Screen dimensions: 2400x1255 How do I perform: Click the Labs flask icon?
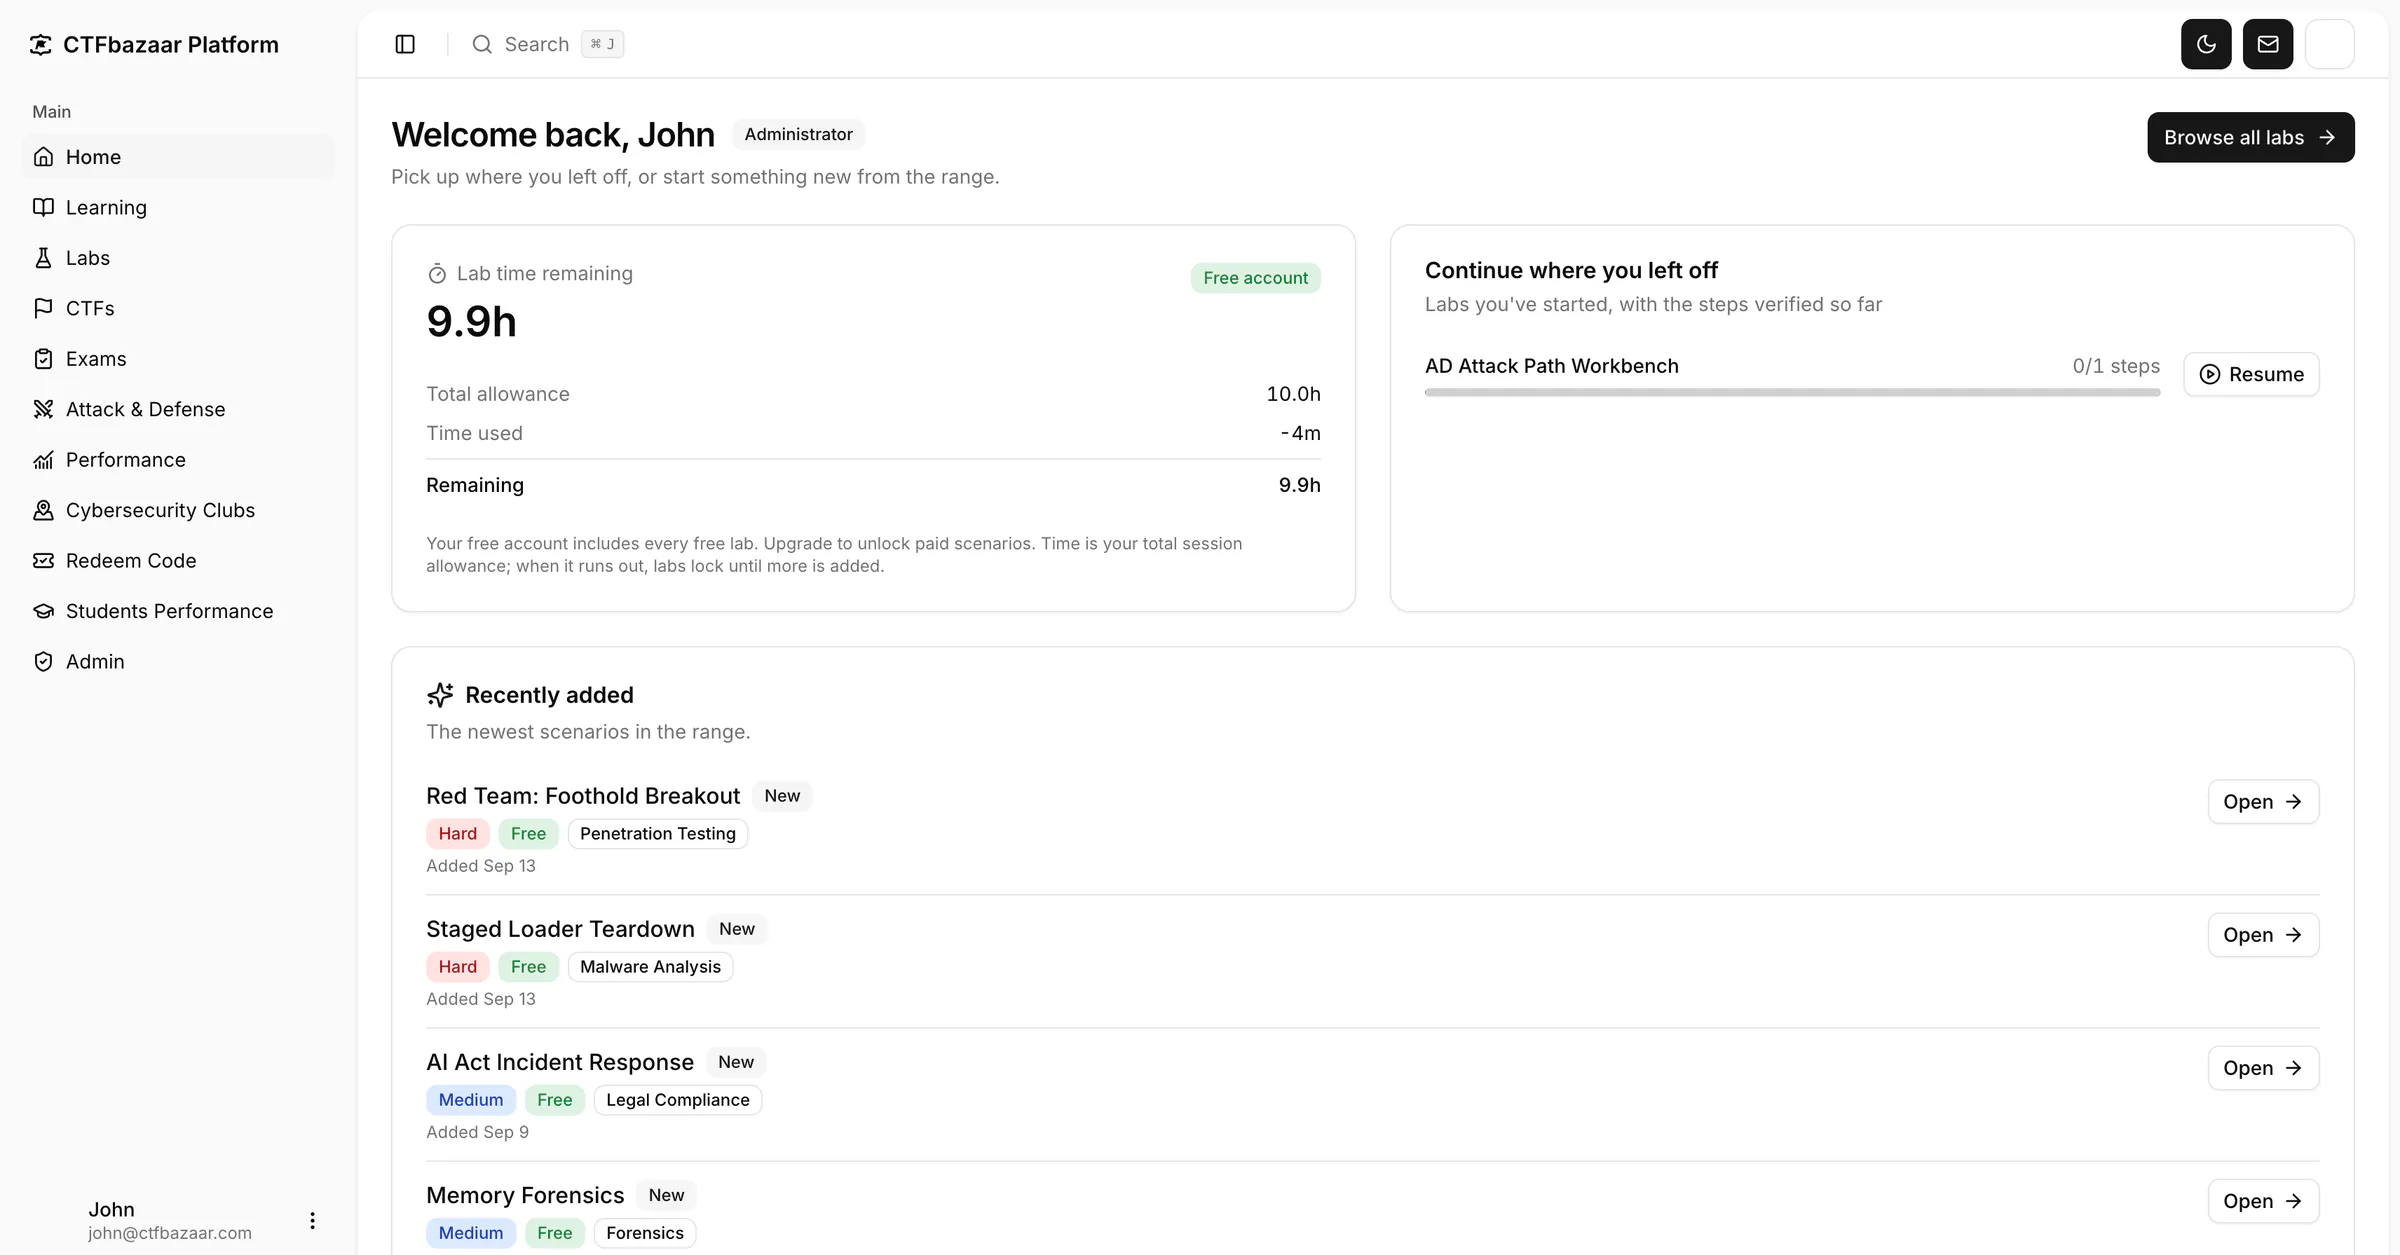(43, 258)
